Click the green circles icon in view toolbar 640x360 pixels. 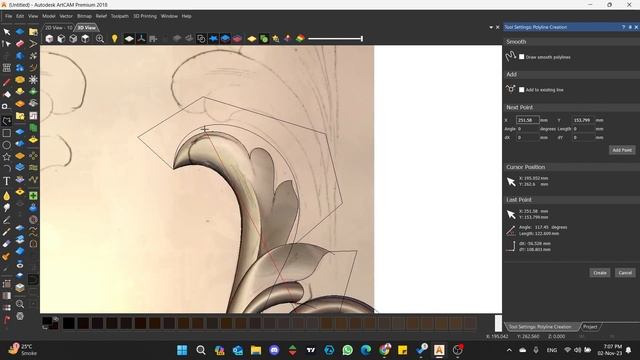point(264,39)
